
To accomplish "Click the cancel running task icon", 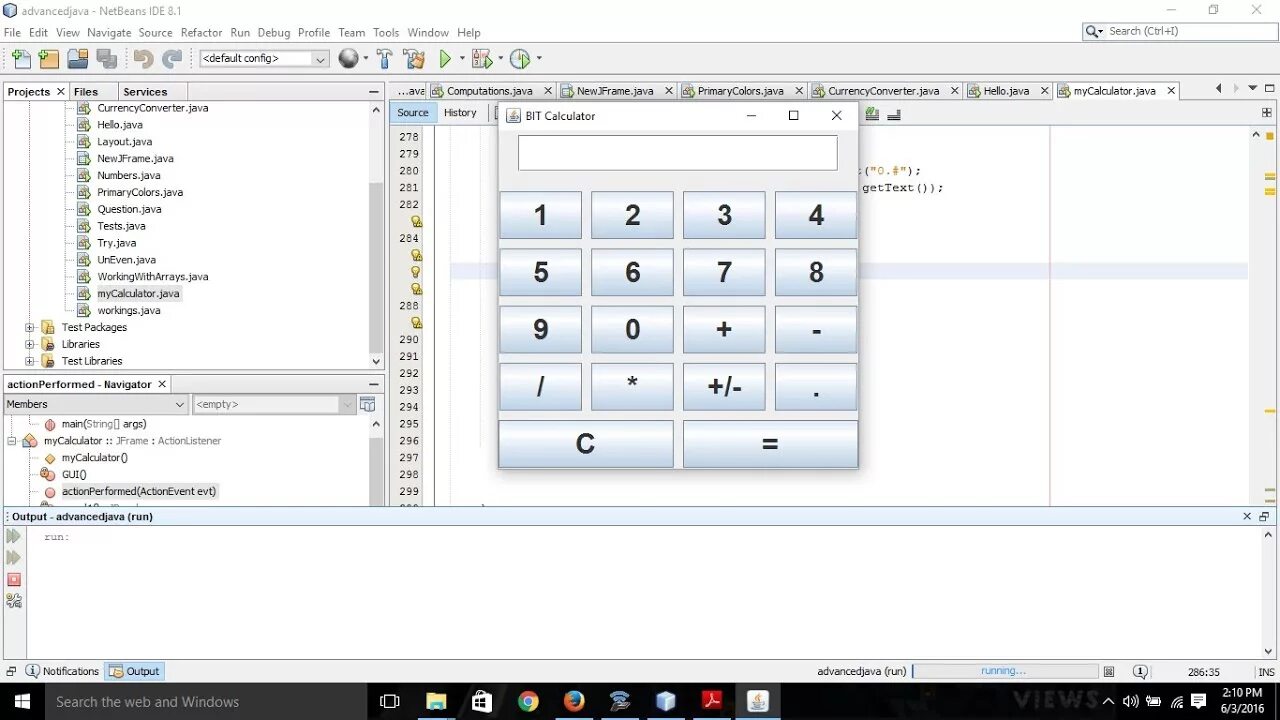I will 1108,672.
